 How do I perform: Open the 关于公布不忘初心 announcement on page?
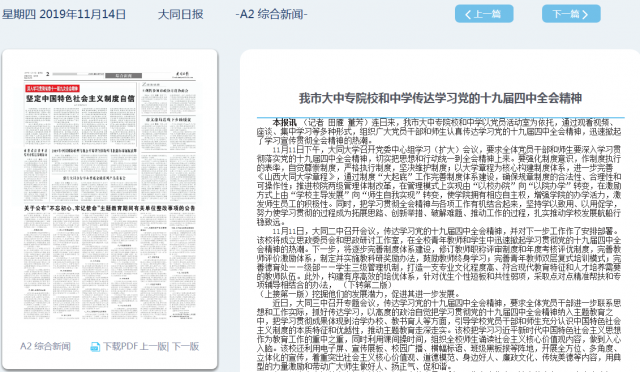pos(109,208)
